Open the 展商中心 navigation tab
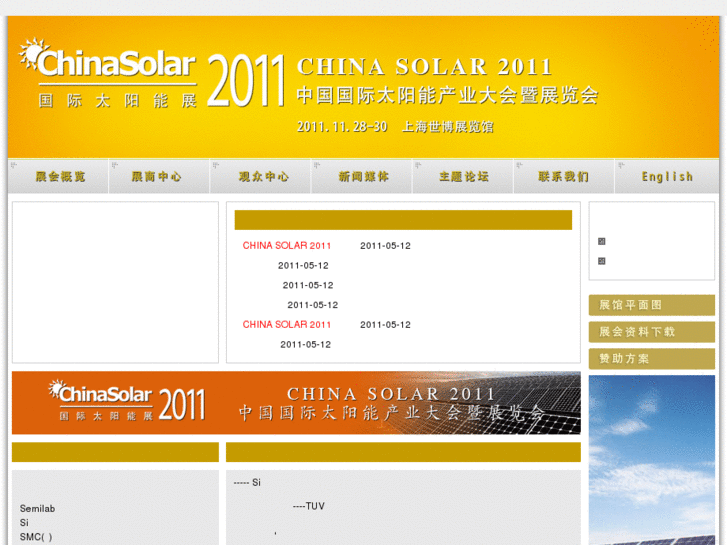This screenshot has width=727, height=545. tap(159, 176)
